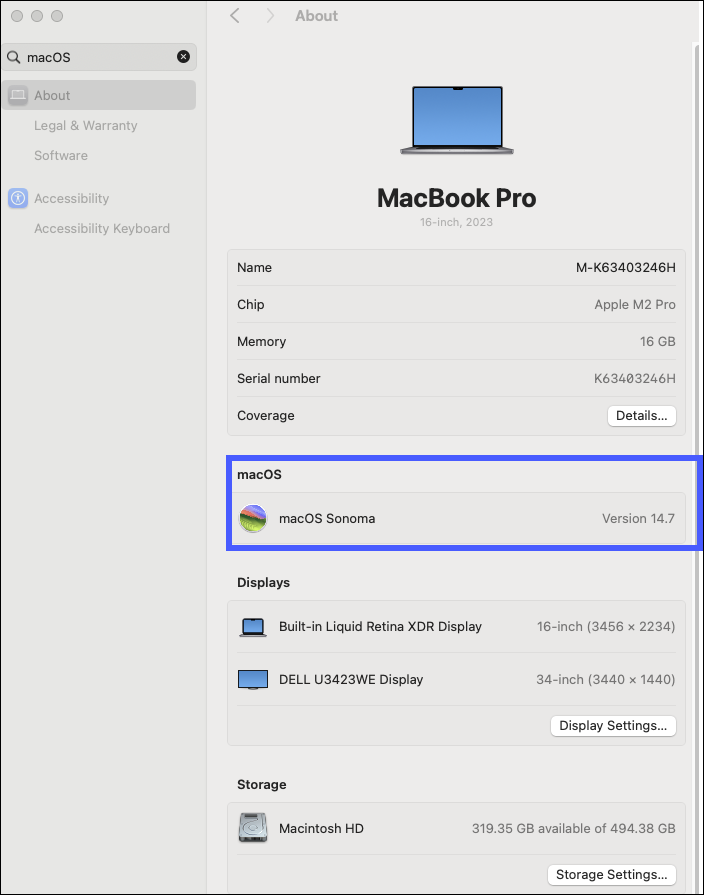The image size is (704, 895).
Task: Click Built-in Liquid Retina XDR Display row
Action: click(x=456, y=627)
